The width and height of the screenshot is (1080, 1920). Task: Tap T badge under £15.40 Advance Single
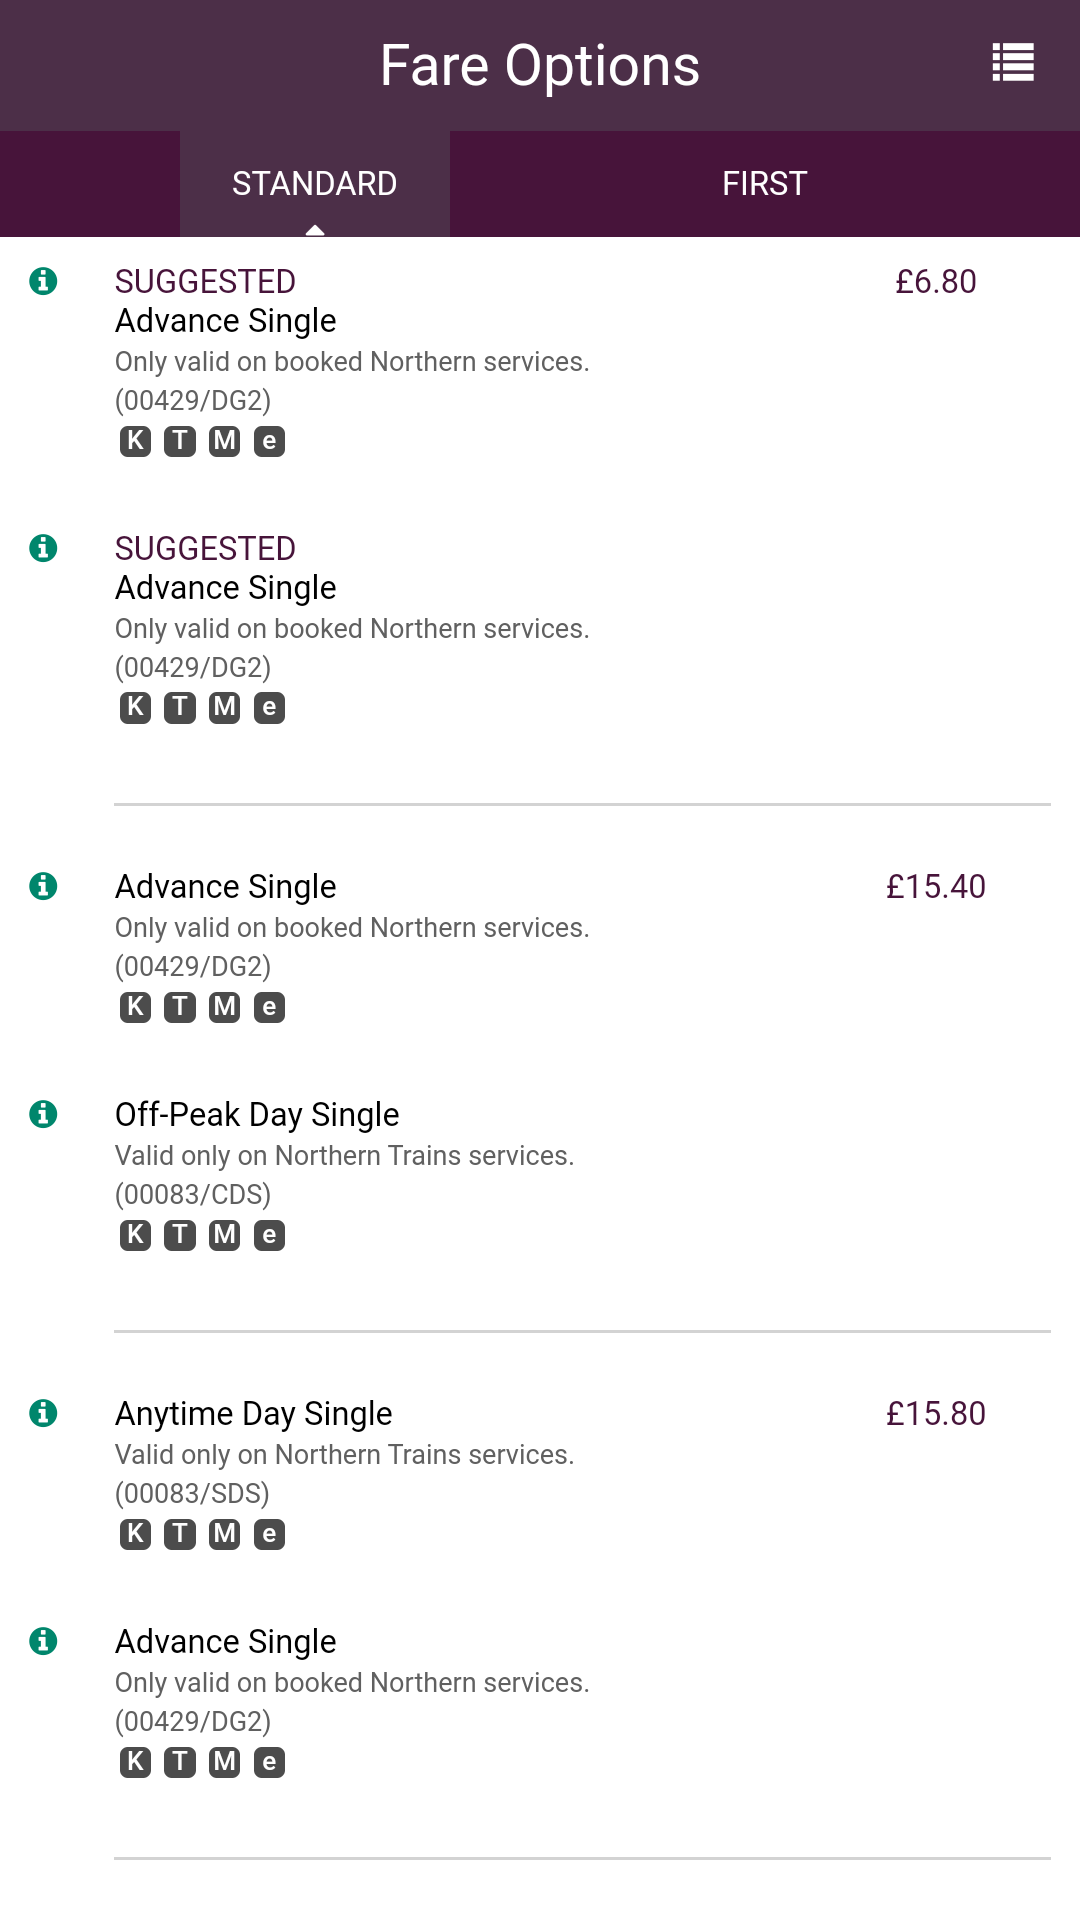point(180,1007)
